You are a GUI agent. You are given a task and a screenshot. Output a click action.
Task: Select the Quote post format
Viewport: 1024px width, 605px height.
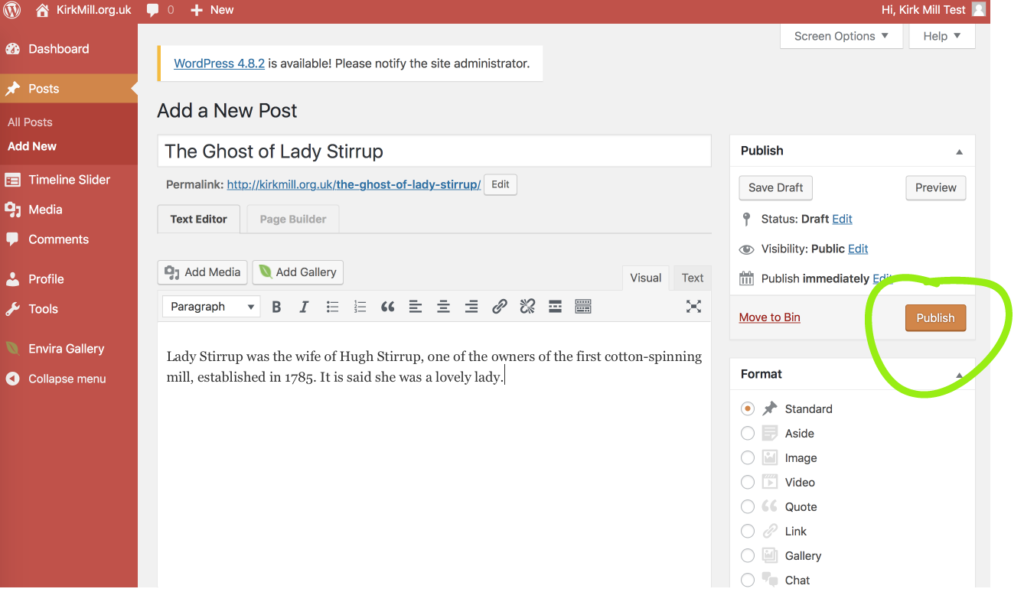[748, 507]
